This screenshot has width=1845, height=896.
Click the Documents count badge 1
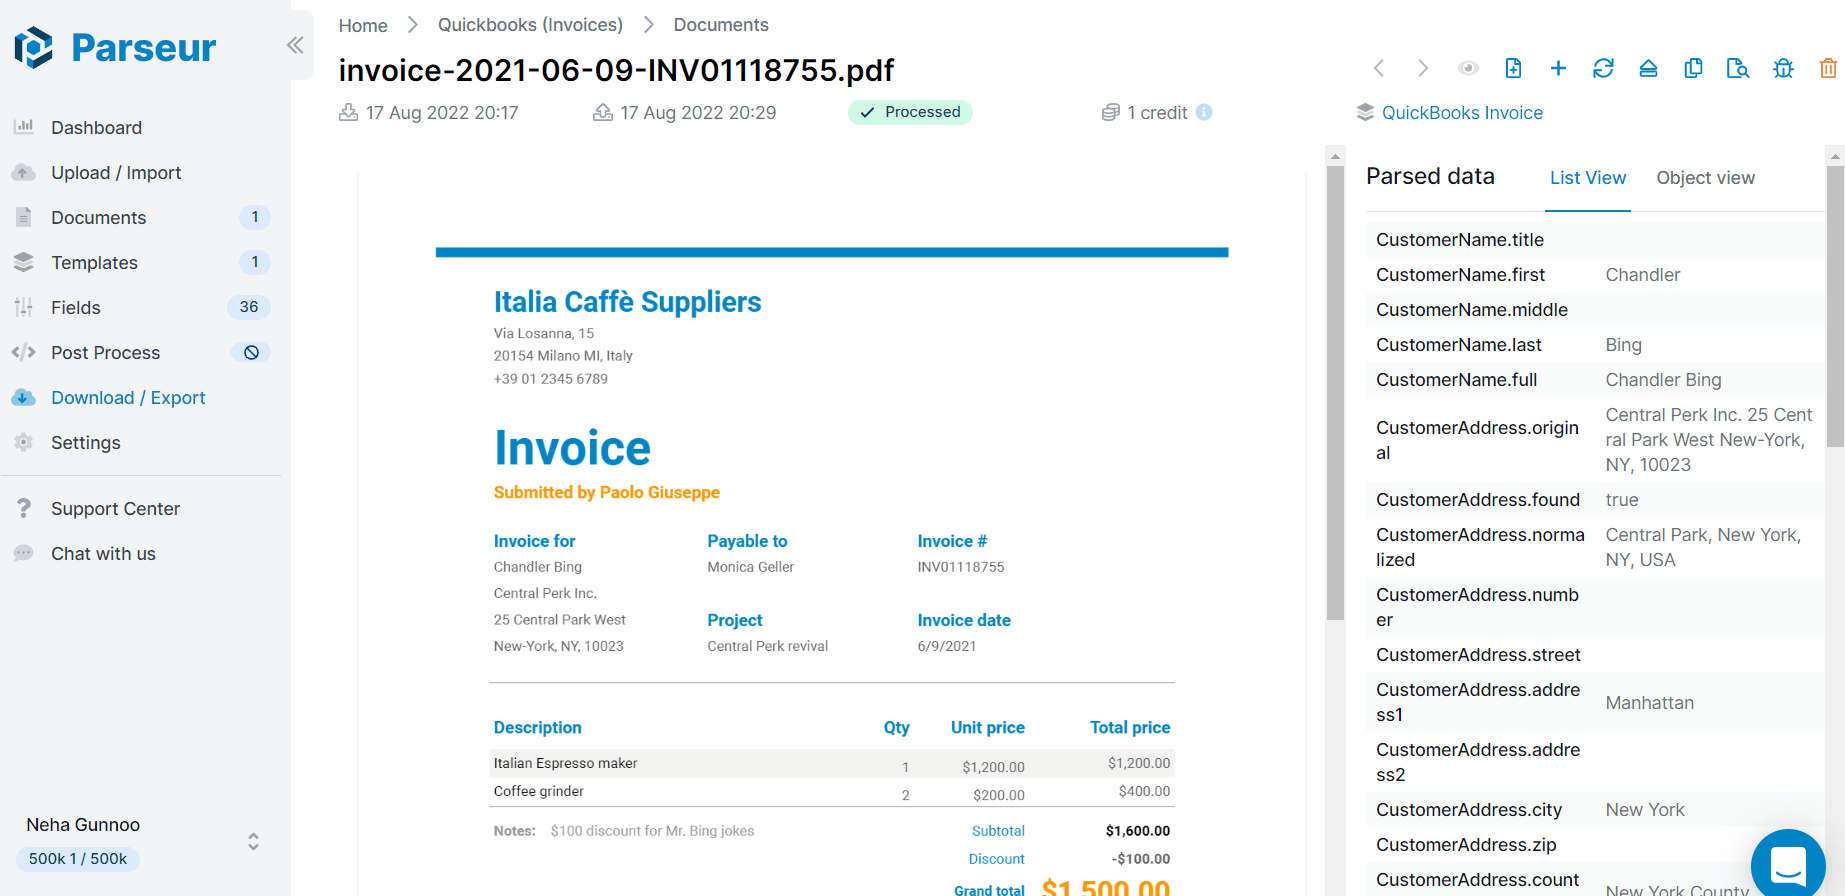pyautogui.click(x=255, y=217)
